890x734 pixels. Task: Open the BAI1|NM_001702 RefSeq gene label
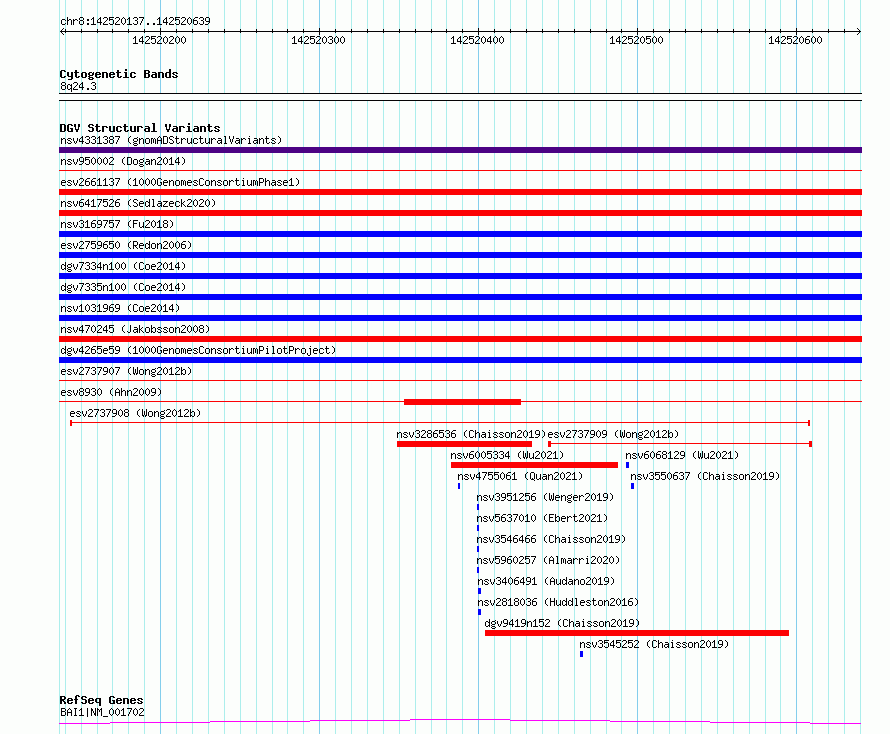pyautogui.click(x=102, y=712)
